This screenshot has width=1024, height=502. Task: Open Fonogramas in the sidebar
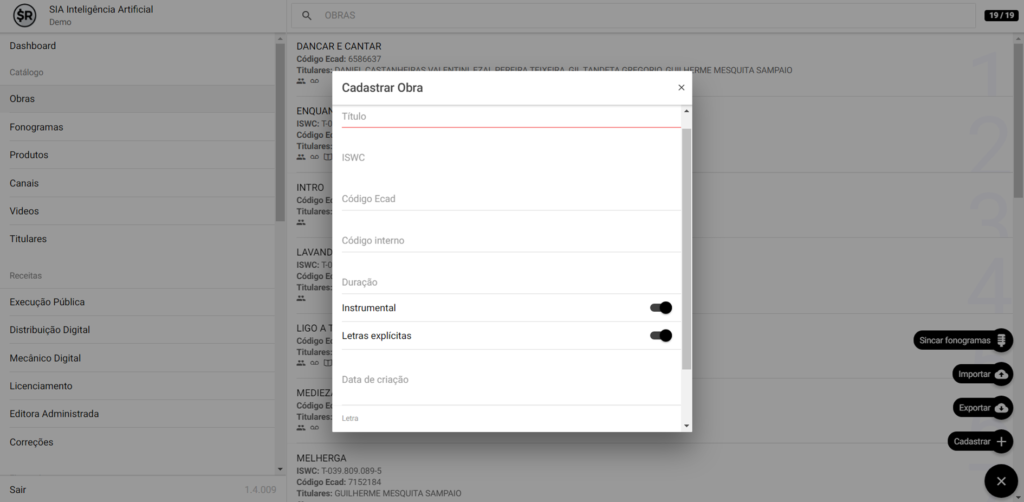(37, 127)
